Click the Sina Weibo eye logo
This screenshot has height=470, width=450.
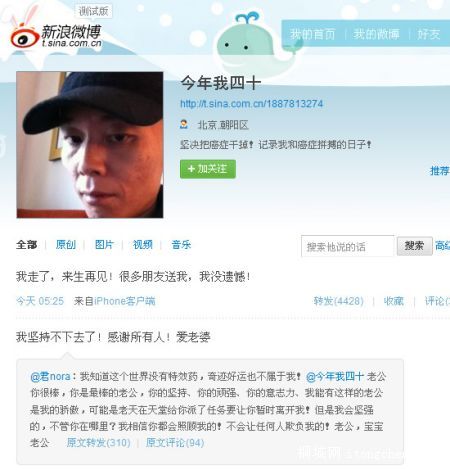[x=25, y=37]
